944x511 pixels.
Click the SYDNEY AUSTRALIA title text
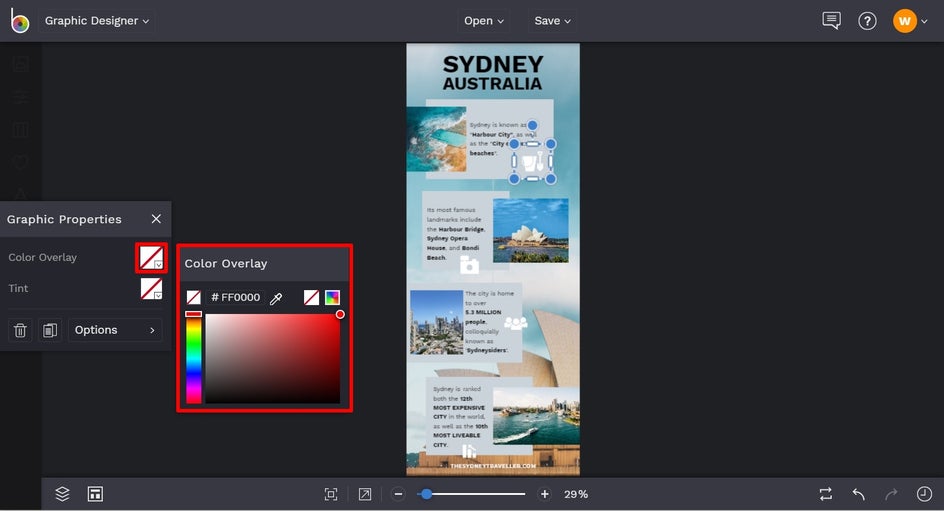[x=493, y=73]
